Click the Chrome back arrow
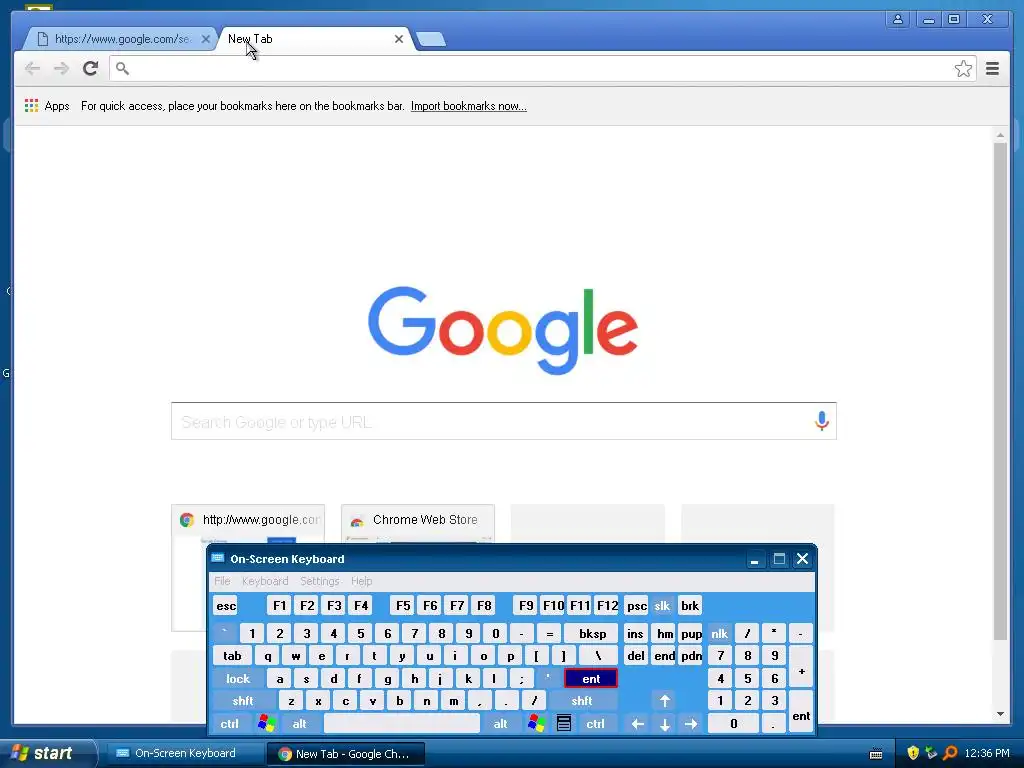This screenshot has width=1024, height=768. click(32, 68)
